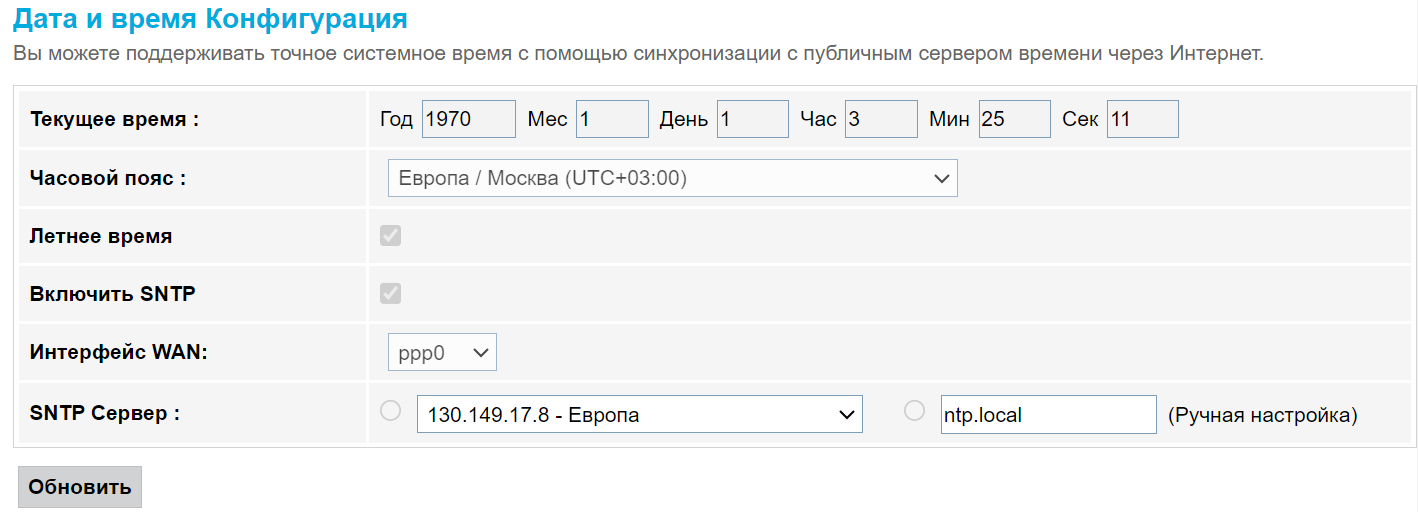
Task: Toggle the Включить SNTP checkbox
Action: [x=391, y=294]
